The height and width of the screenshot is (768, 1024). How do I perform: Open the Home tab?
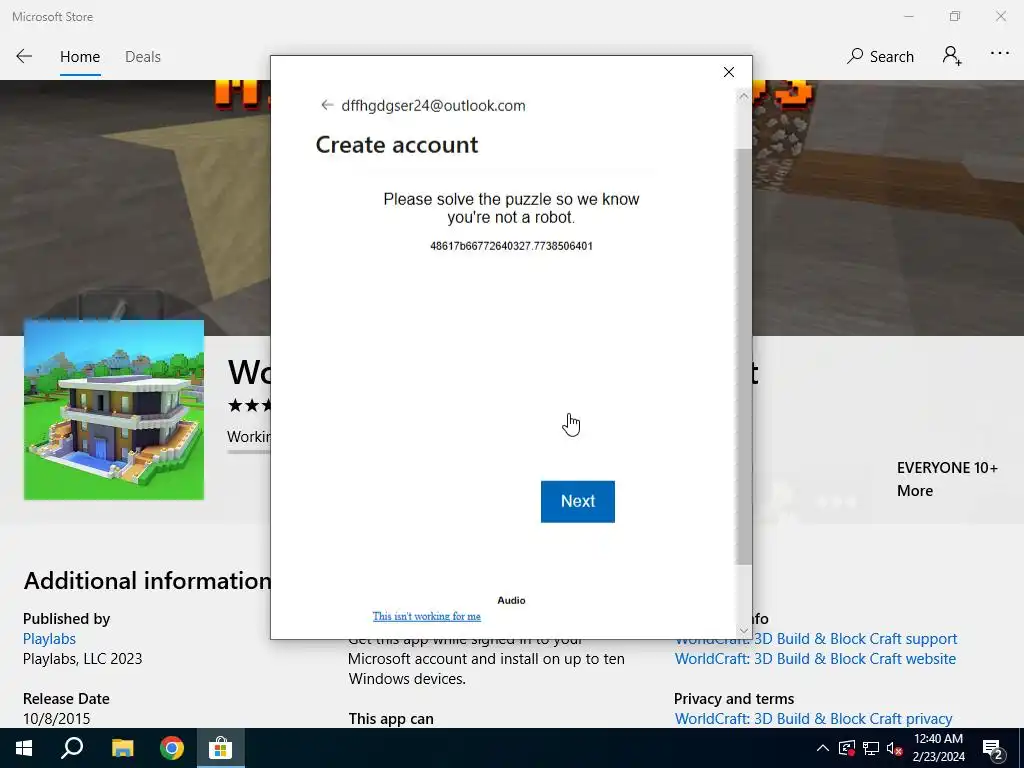(80, 57)
